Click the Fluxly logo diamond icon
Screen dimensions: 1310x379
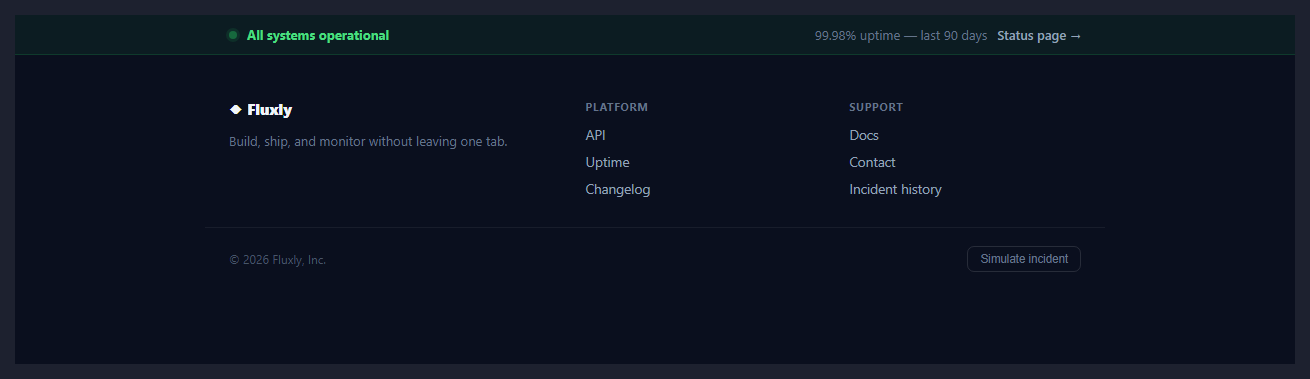[236, 110]
